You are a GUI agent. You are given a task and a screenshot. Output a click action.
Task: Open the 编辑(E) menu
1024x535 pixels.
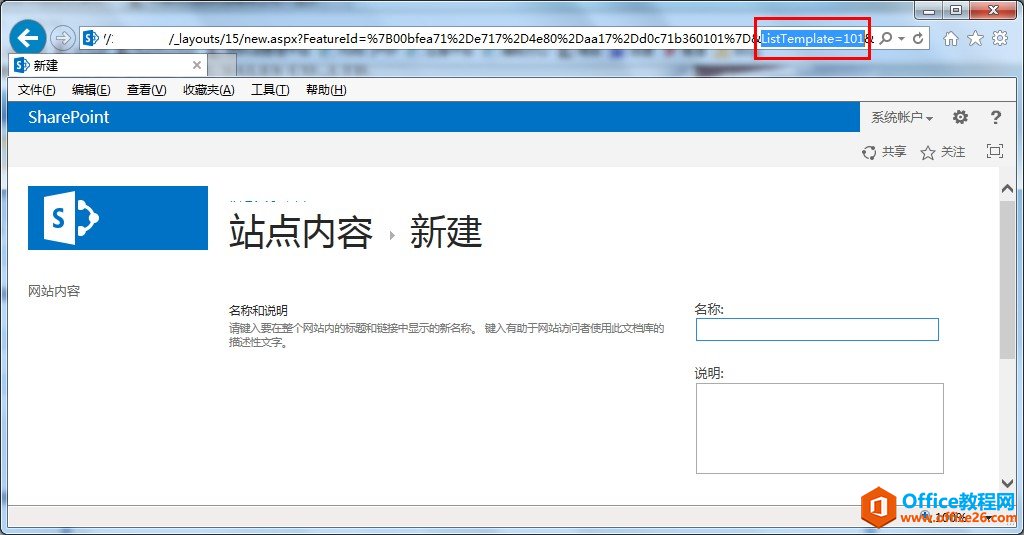(x=91, y=90)
